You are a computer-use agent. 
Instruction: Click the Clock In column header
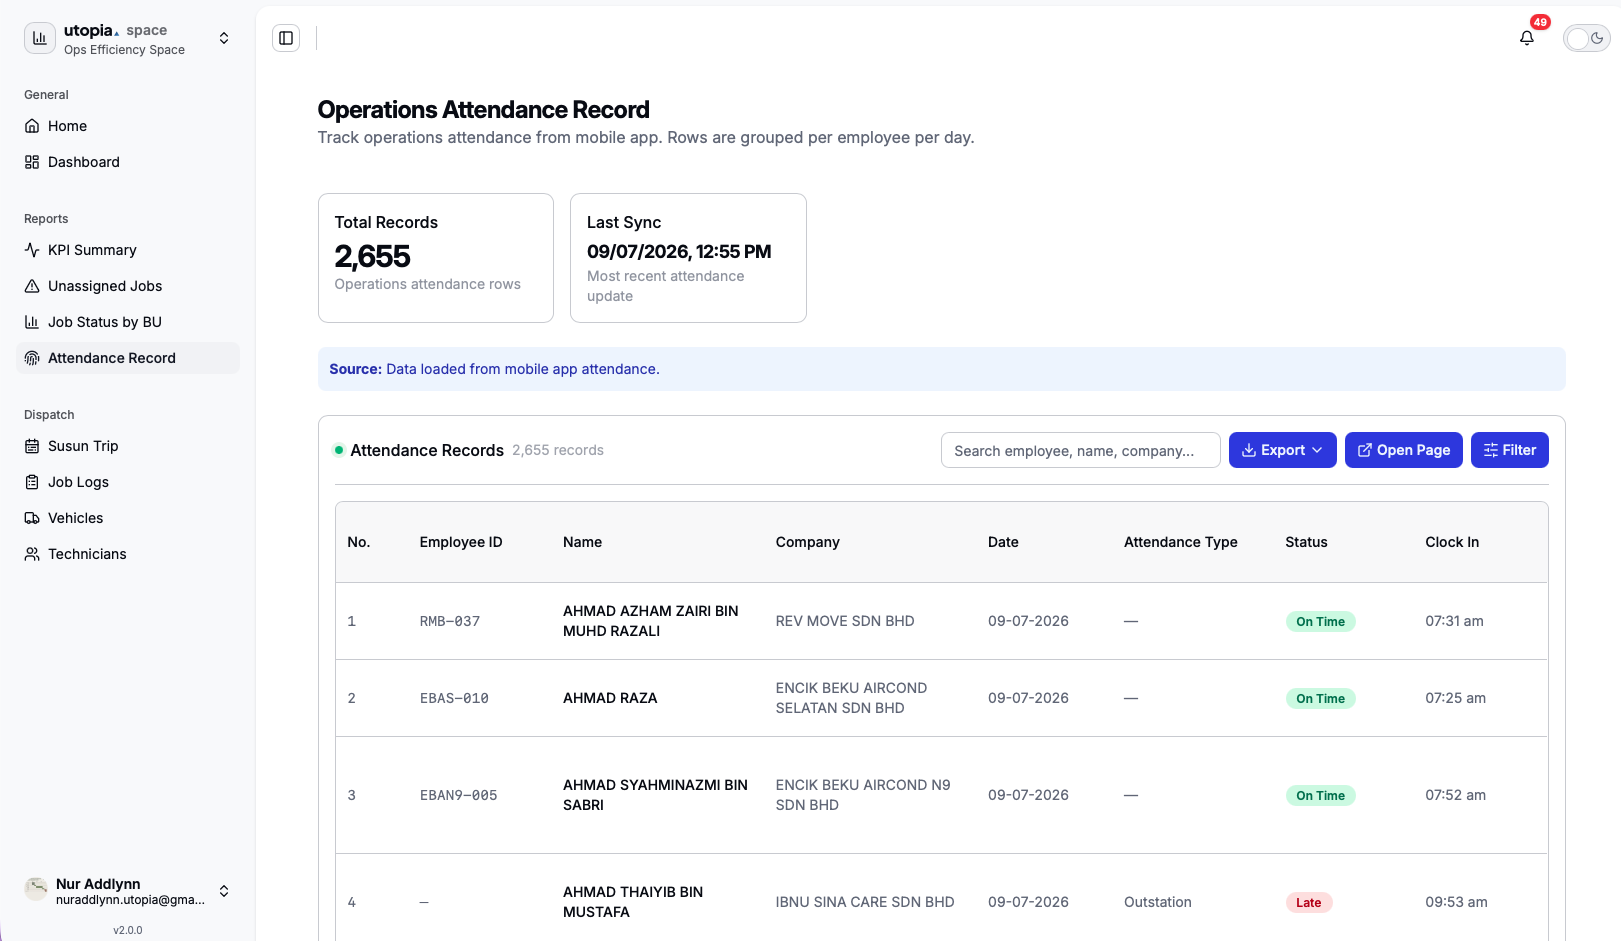1452,542
